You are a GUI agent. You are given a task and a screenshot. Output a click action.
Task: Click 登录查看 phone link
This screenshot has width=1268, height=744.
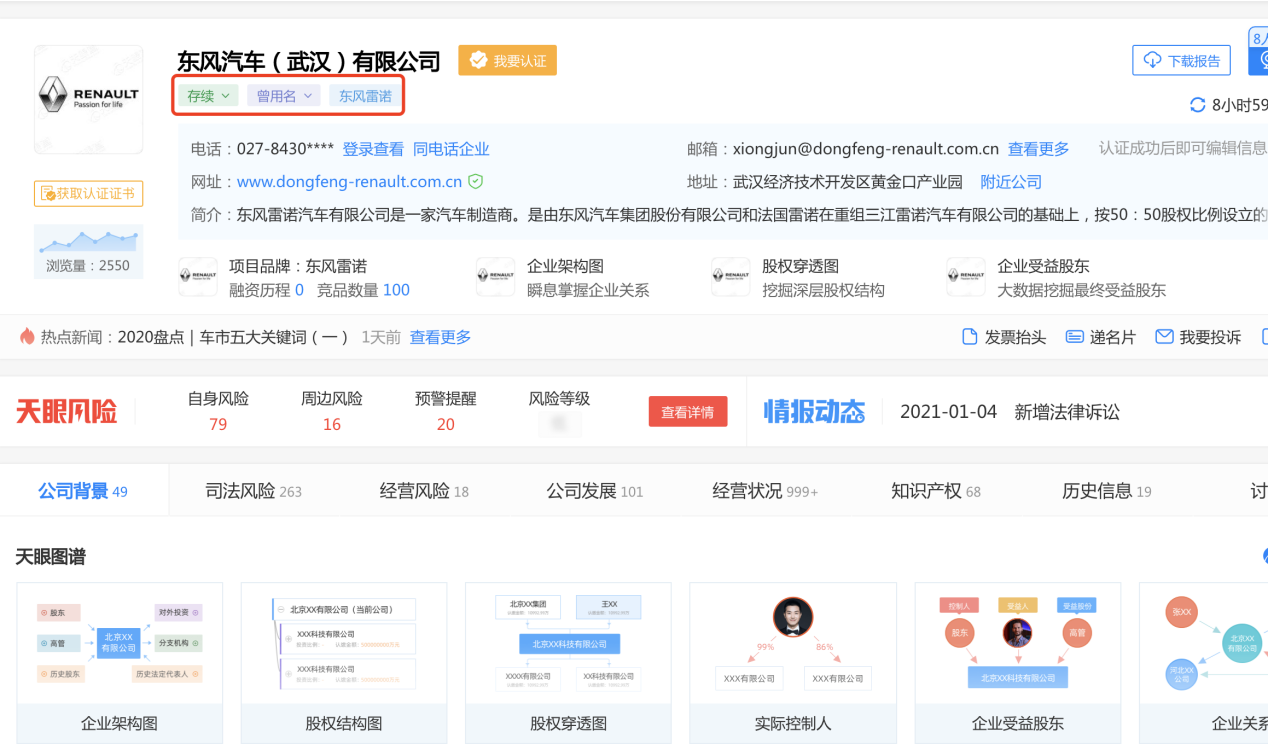point(373,149)
